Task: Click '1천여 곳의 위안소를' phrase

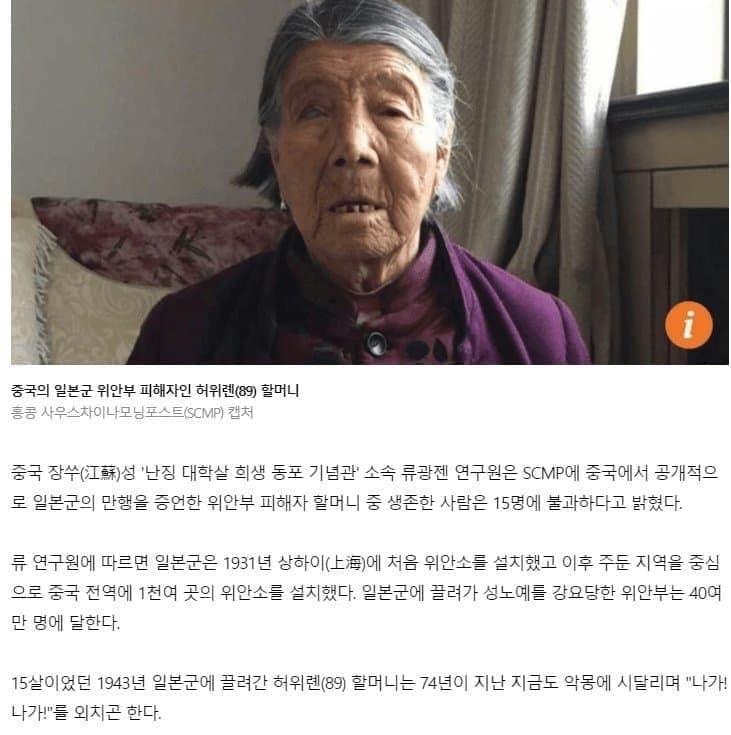Action: pos(211,593)
